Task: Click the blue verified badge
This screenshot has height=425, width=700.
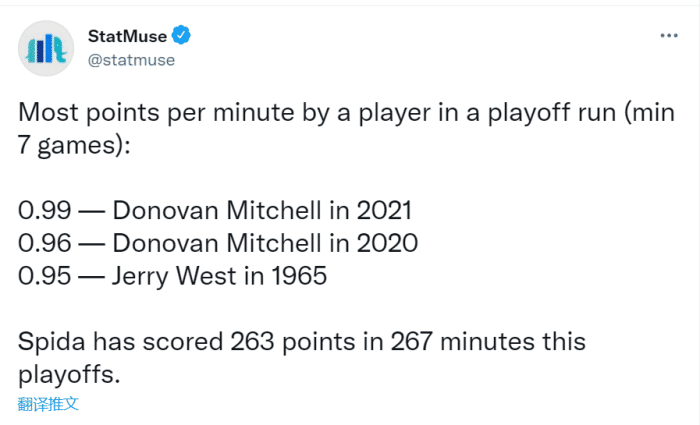Action: point(181,36)
